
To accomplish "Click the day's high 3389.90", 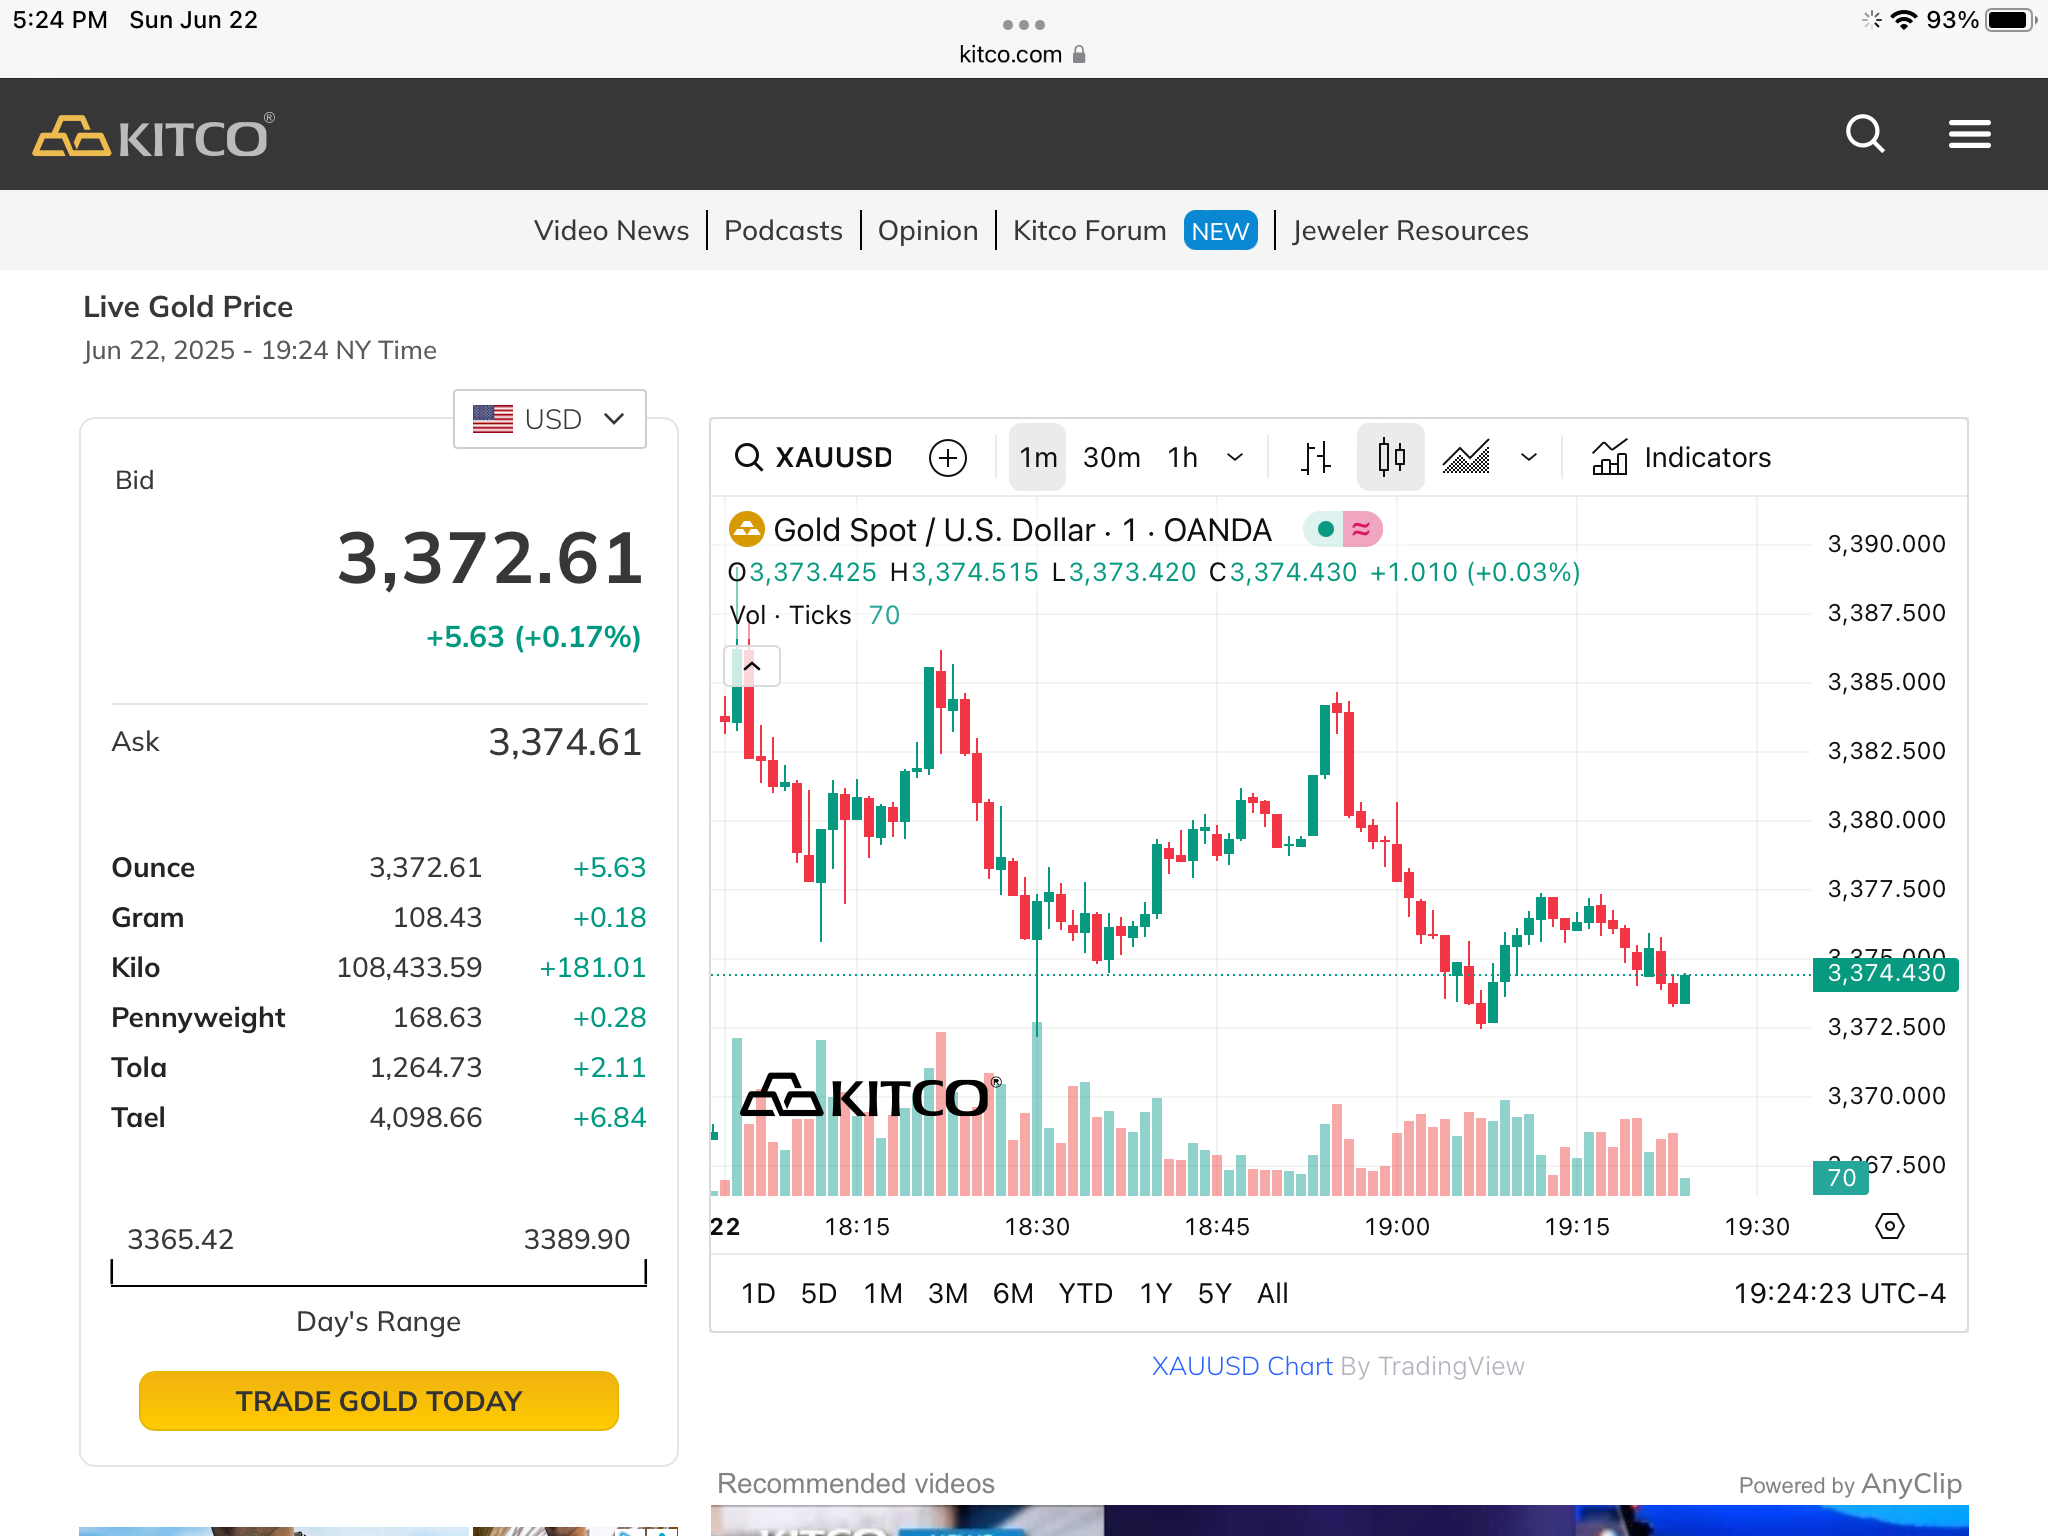I will [577, 1240].
